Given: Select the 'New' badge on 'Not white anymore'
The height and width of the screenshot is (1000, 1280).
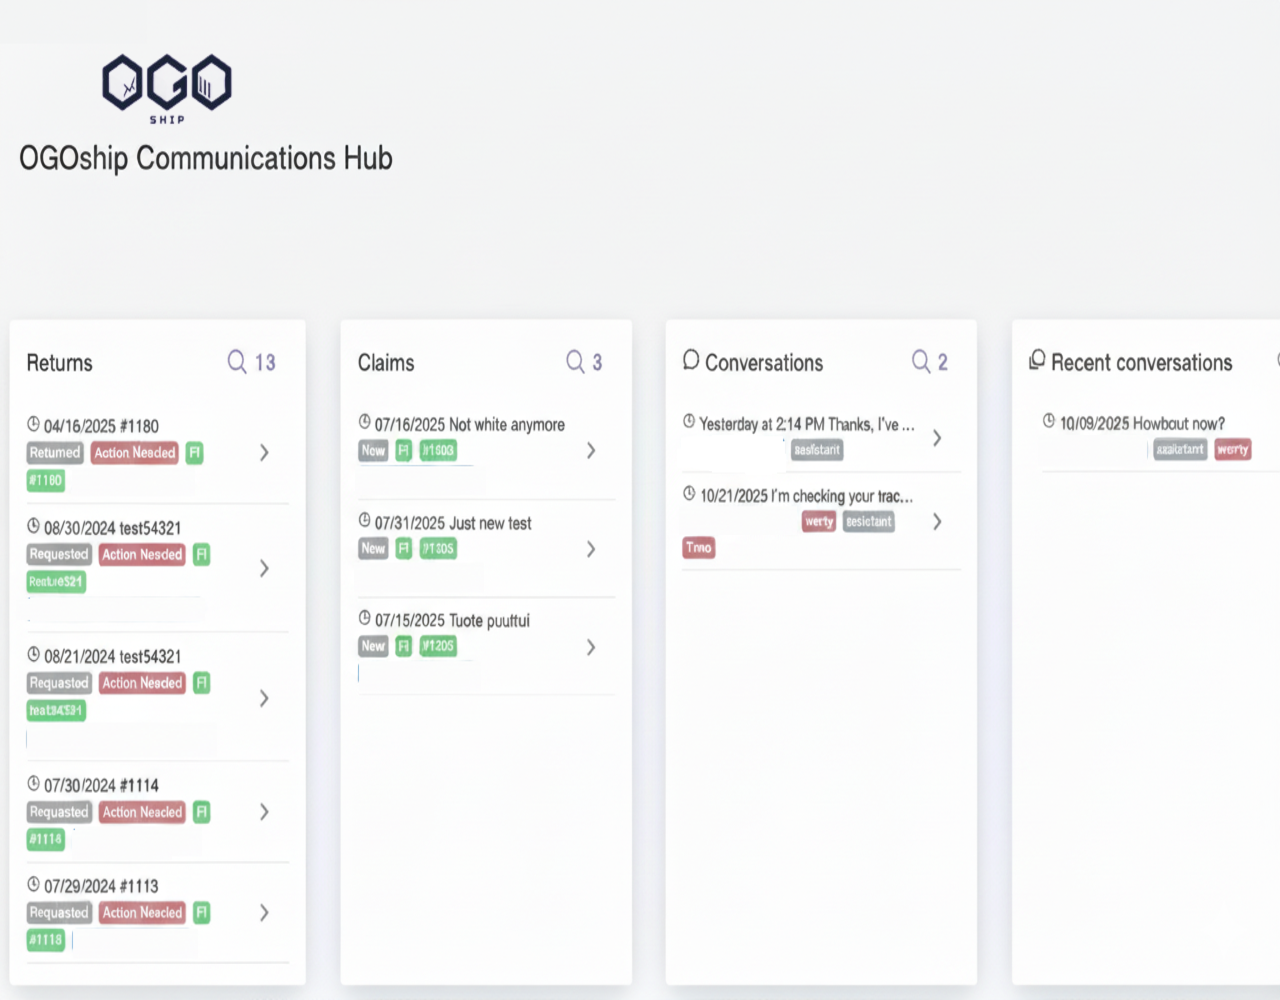Looking at the screenshot, I should click(373, 450).
